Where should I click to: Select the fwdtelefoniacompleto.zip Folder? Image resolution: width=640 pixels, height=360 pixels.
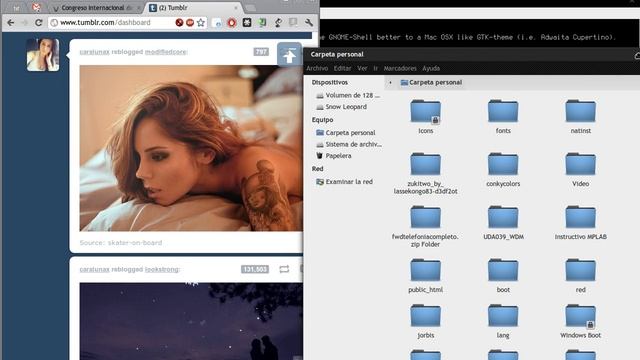426,226
